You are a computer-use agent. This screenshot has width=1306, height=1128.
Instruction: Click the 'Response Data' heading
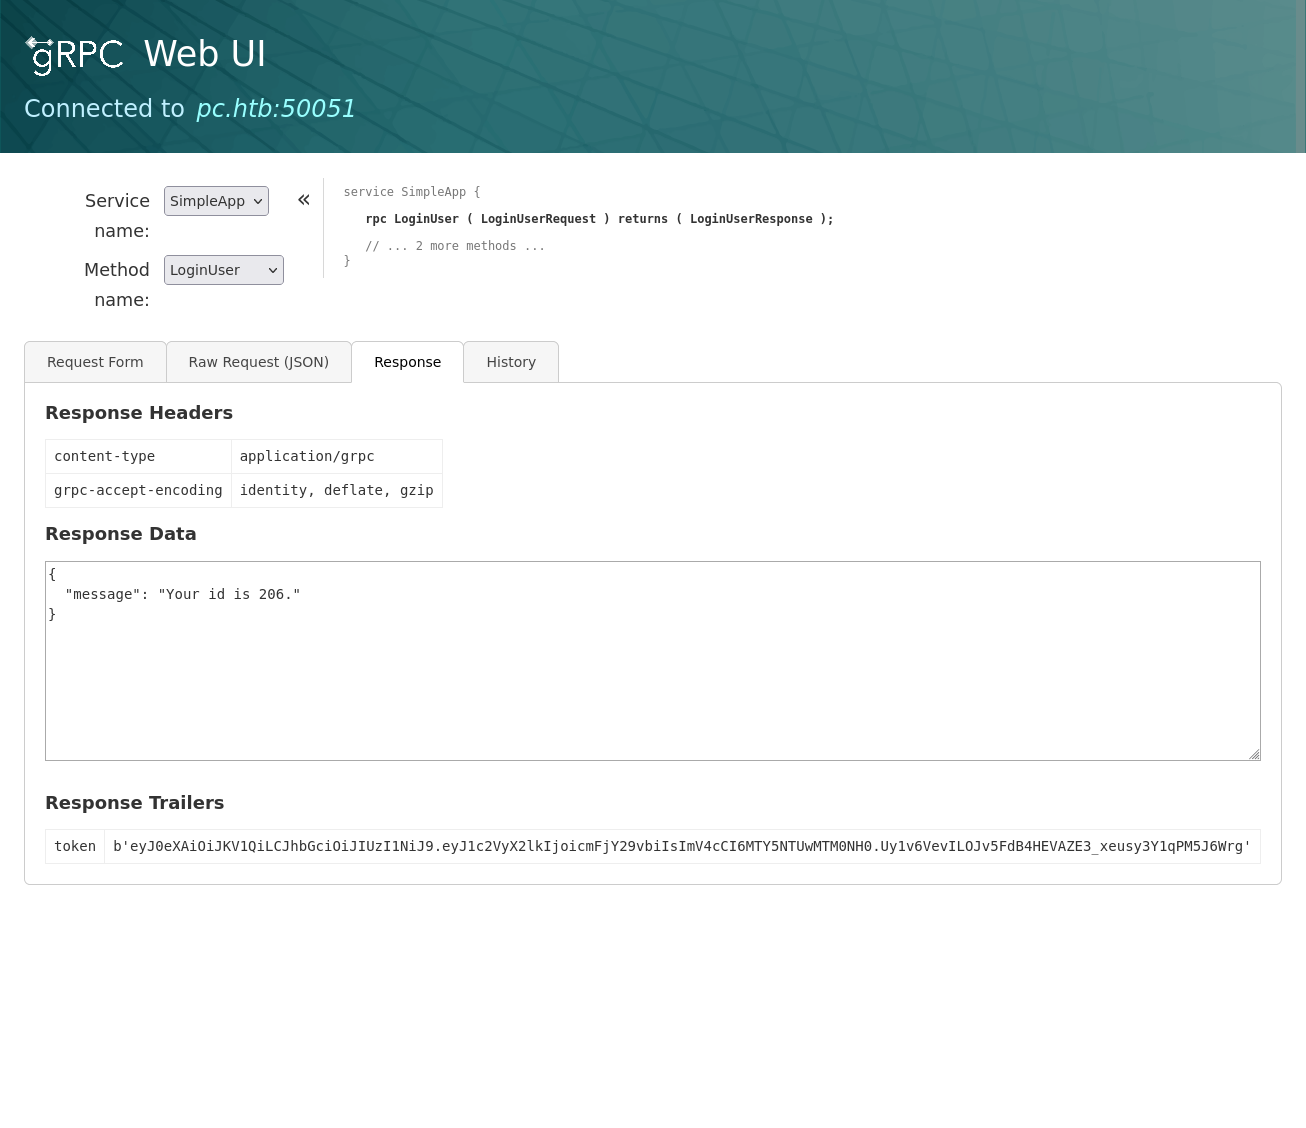[121, 534]
